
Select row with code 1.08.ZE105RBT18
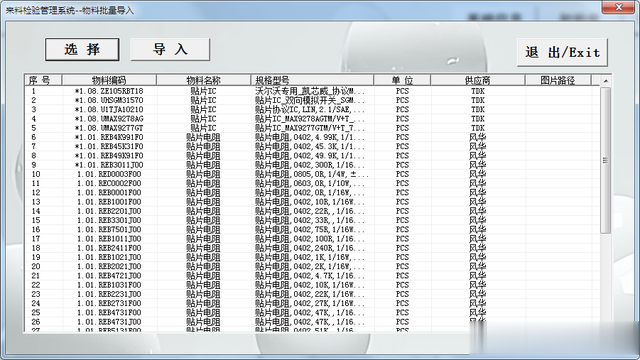click(312, 91)
